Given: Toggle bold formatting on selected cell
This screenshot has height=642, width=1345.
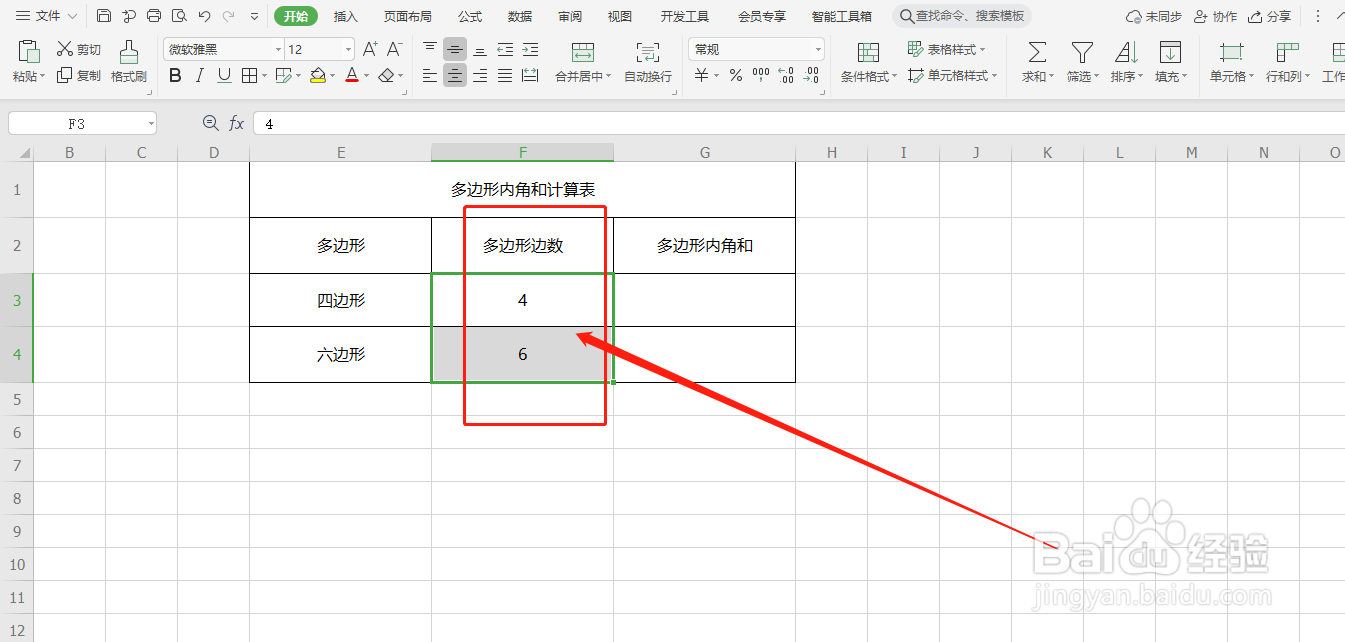Looking at the screenshot, I should point(175,75).
